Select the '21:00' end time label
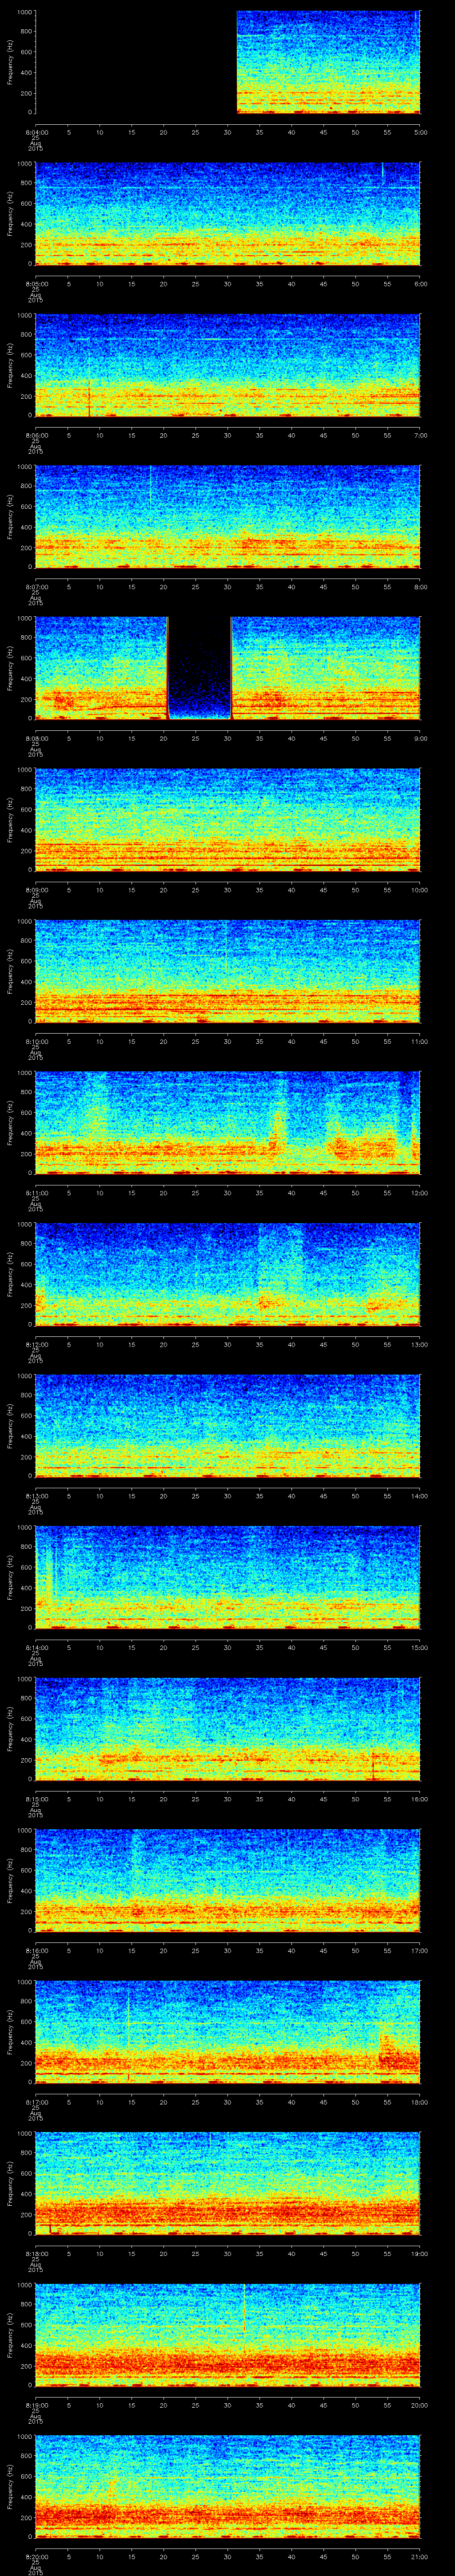This screenshot has width=455, height=2576. pos(419,2556)
